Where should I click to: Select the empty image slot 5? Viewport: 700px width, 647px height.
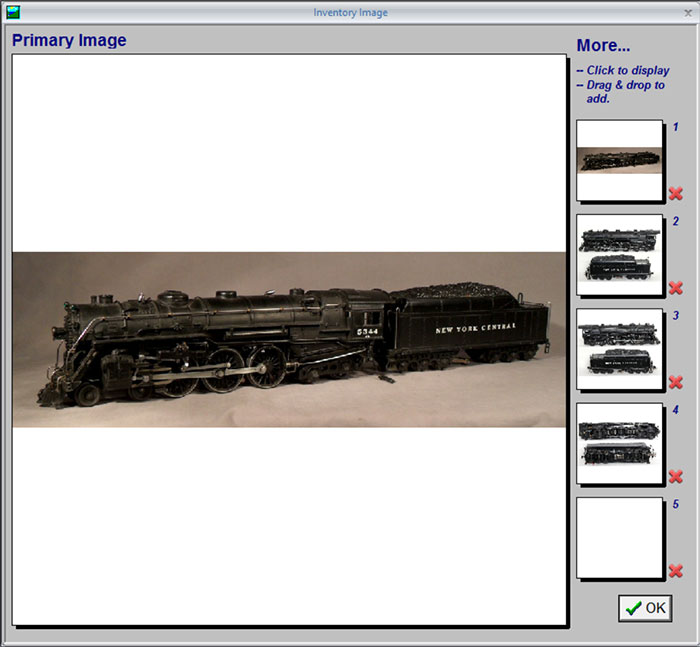(619, 538)
